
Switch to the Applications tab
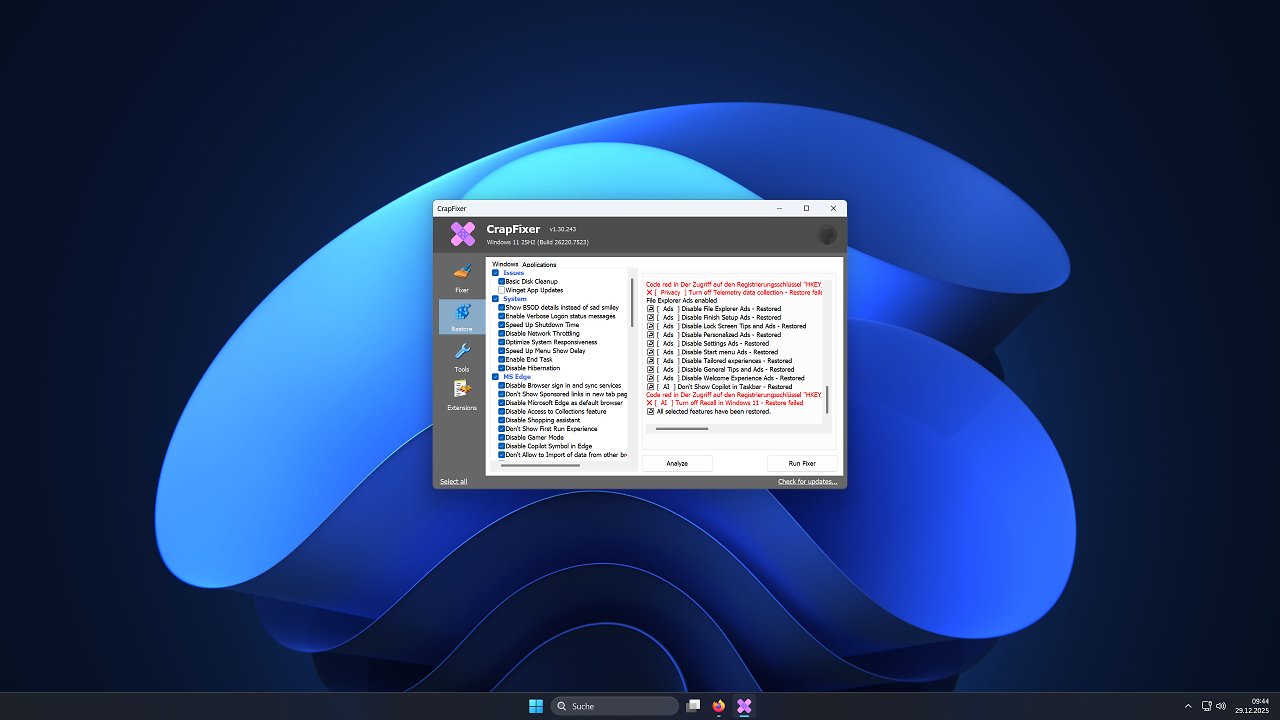[x=539, y=264]
